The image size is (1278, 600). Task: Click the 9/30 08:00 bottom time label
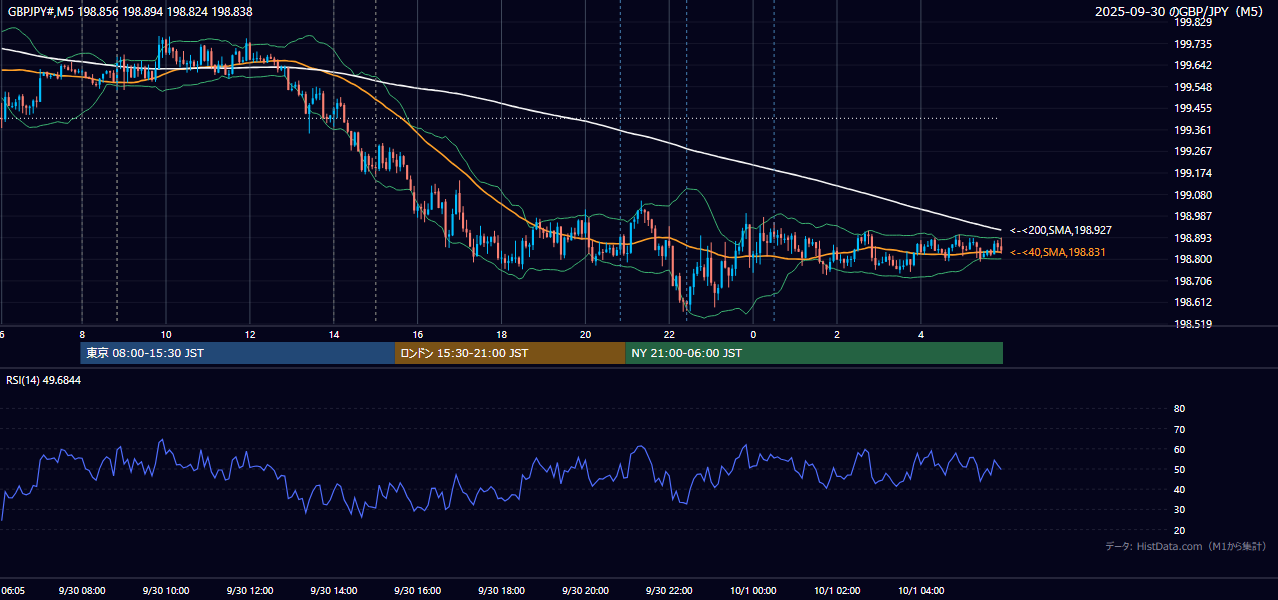82,590
